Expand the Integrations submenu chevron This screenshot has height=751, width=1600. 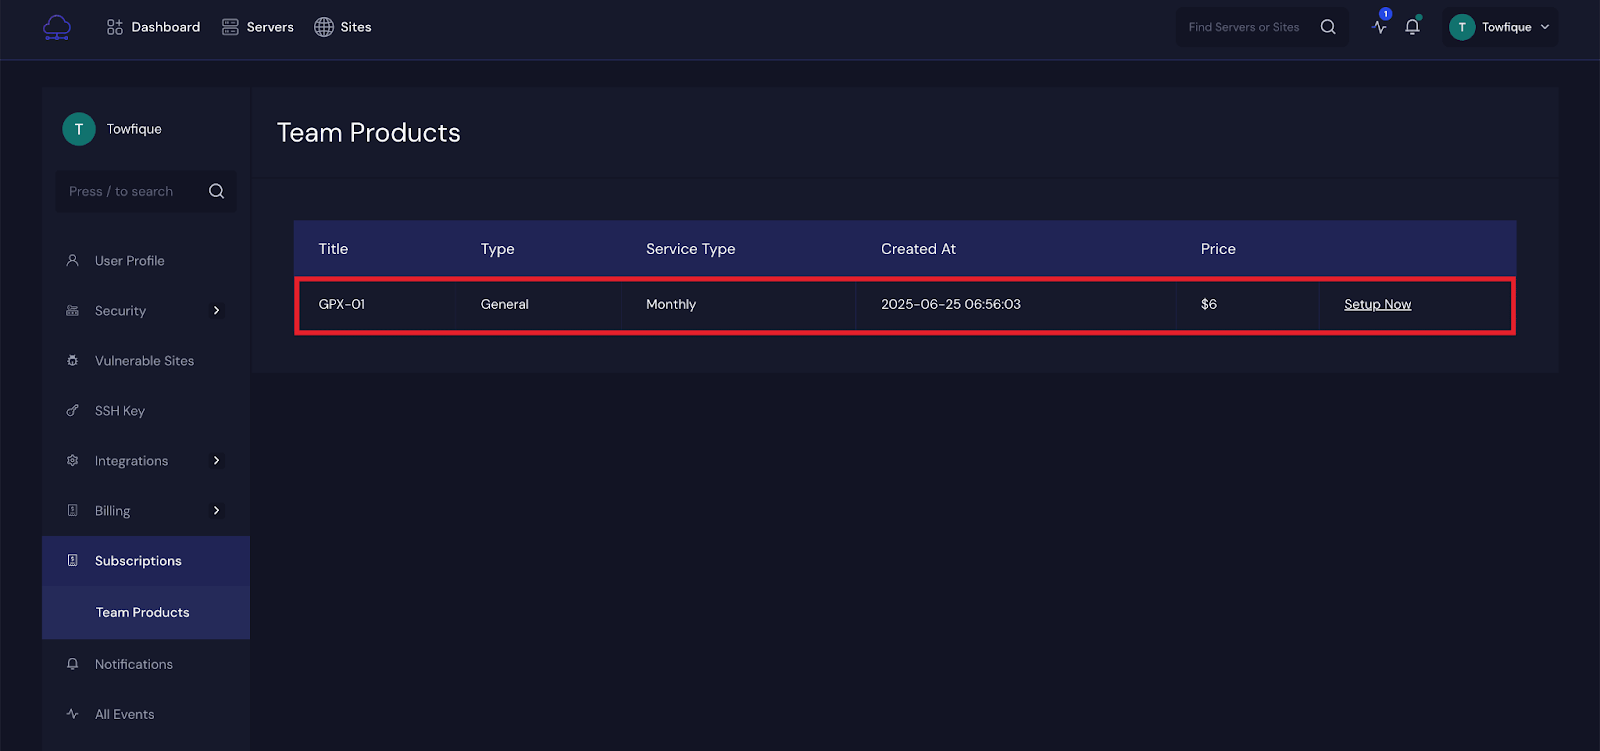[x=216, y=461]
